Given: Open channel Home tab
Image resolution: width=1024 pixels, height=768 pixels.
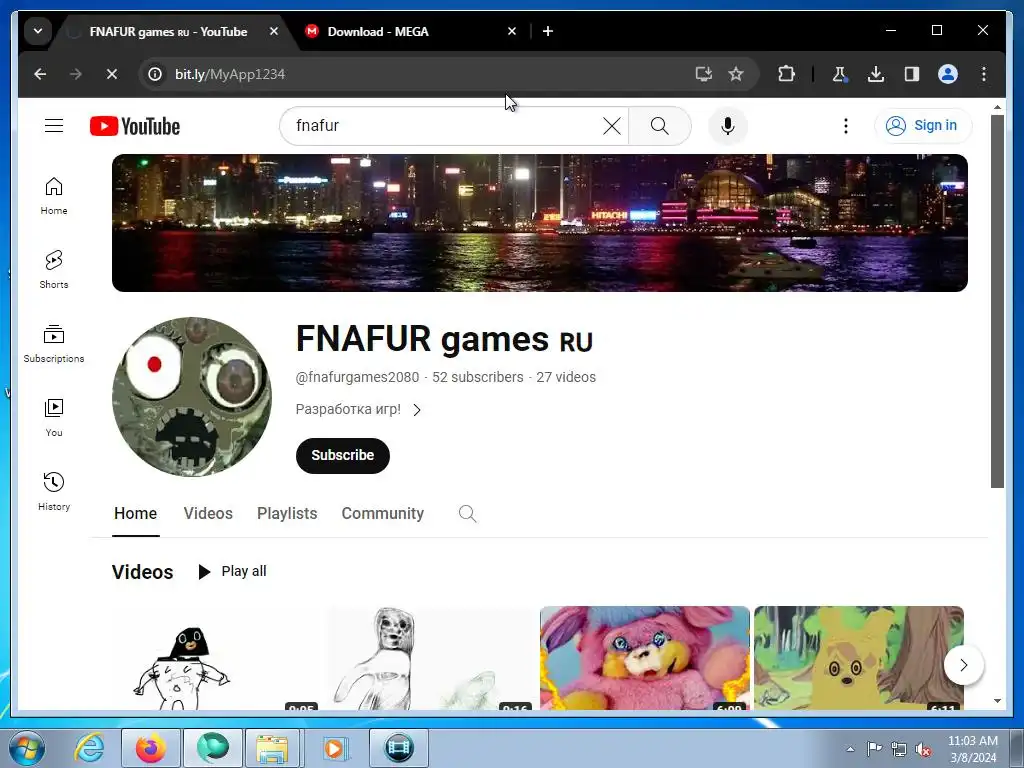Looking at the screenshot, I should (x=135, y=514).
